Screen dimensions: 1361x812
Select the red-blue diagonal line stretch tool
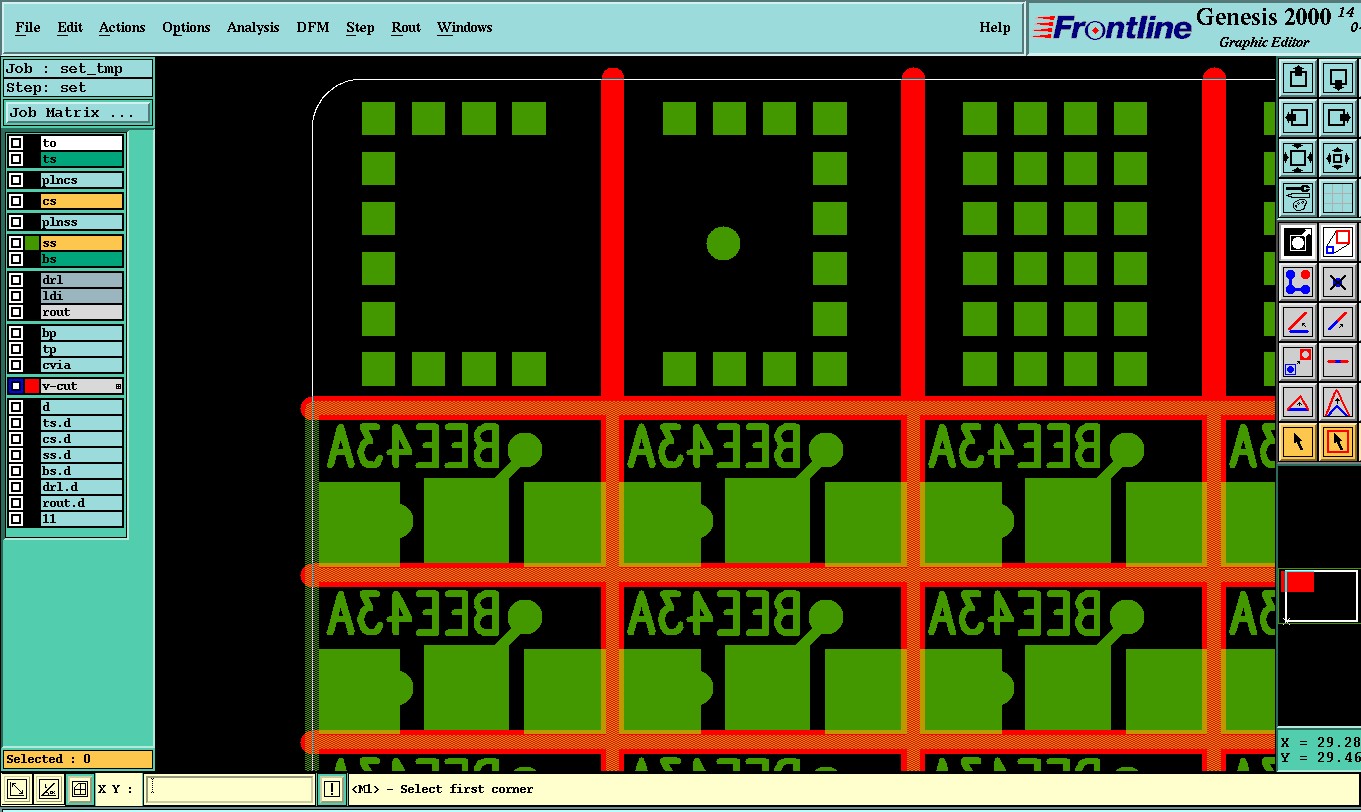pyautogui.click(x=1338, y=322)
